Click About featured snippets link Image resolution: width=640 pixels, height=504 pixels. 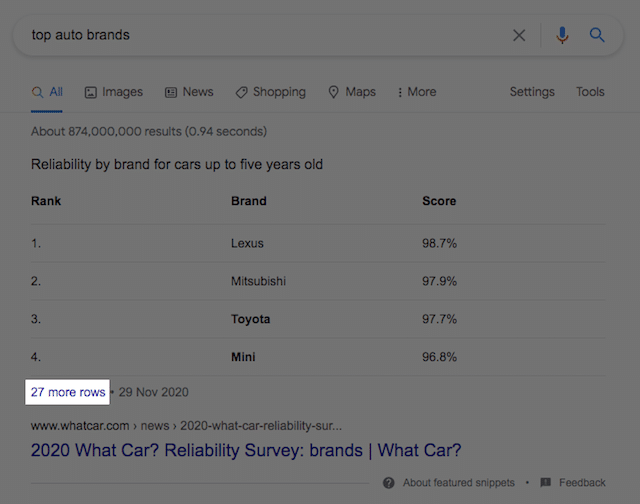tap(458, 483)
